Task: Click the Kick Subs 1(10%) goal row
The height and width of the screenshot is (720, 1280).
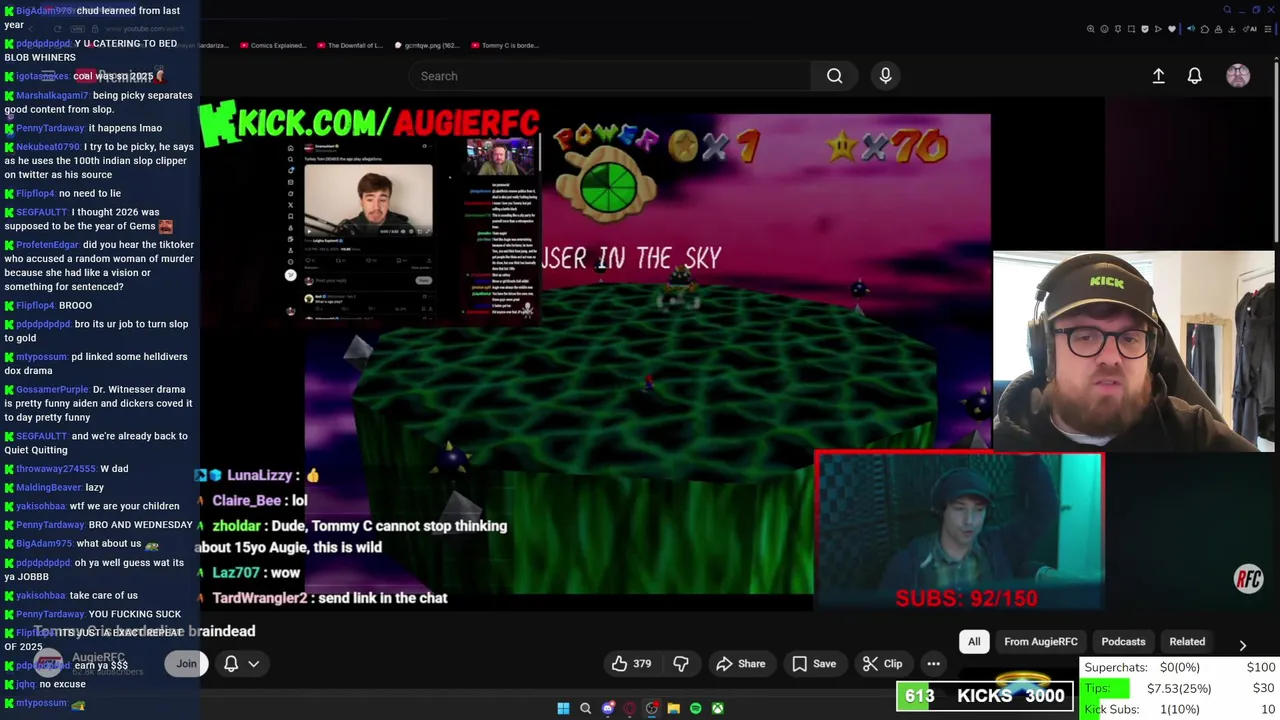Action: click(x=1180, y=709)
